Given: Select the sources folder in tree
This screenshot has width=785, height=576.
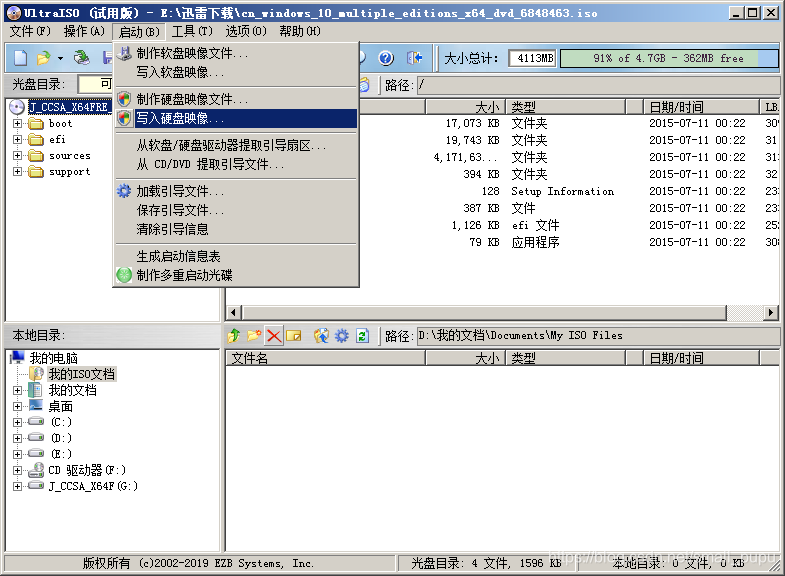Looking at the screenshot, I should (70, 156).
